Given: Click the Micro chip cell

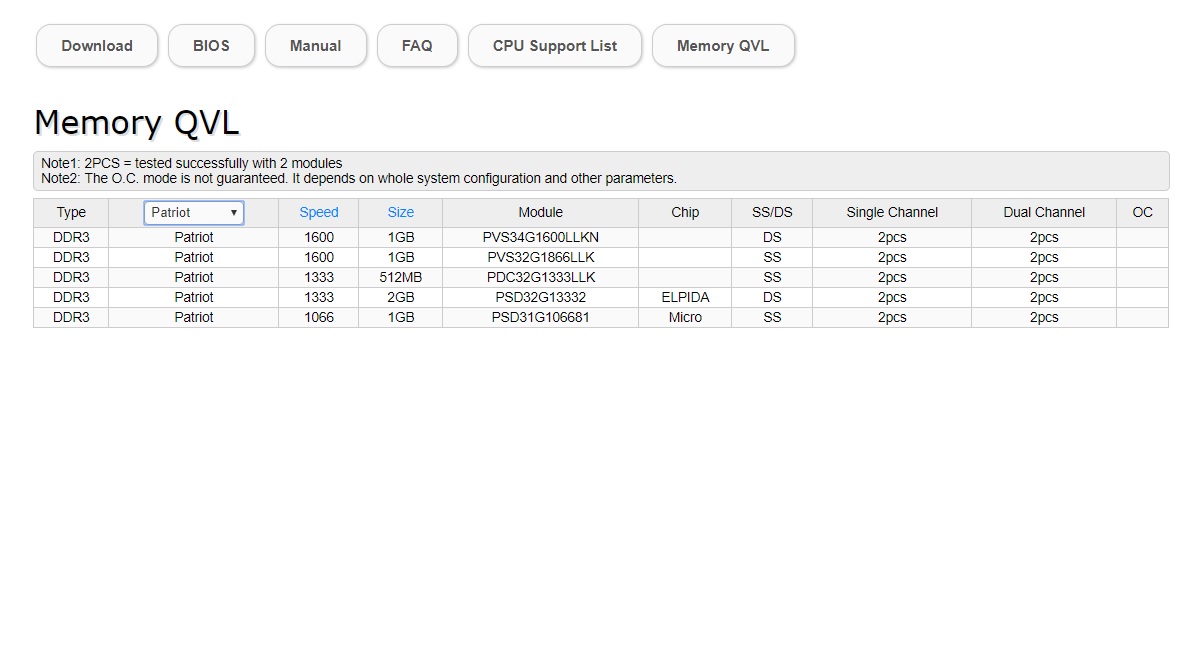Looking at the screenshot, I should 685,318.
